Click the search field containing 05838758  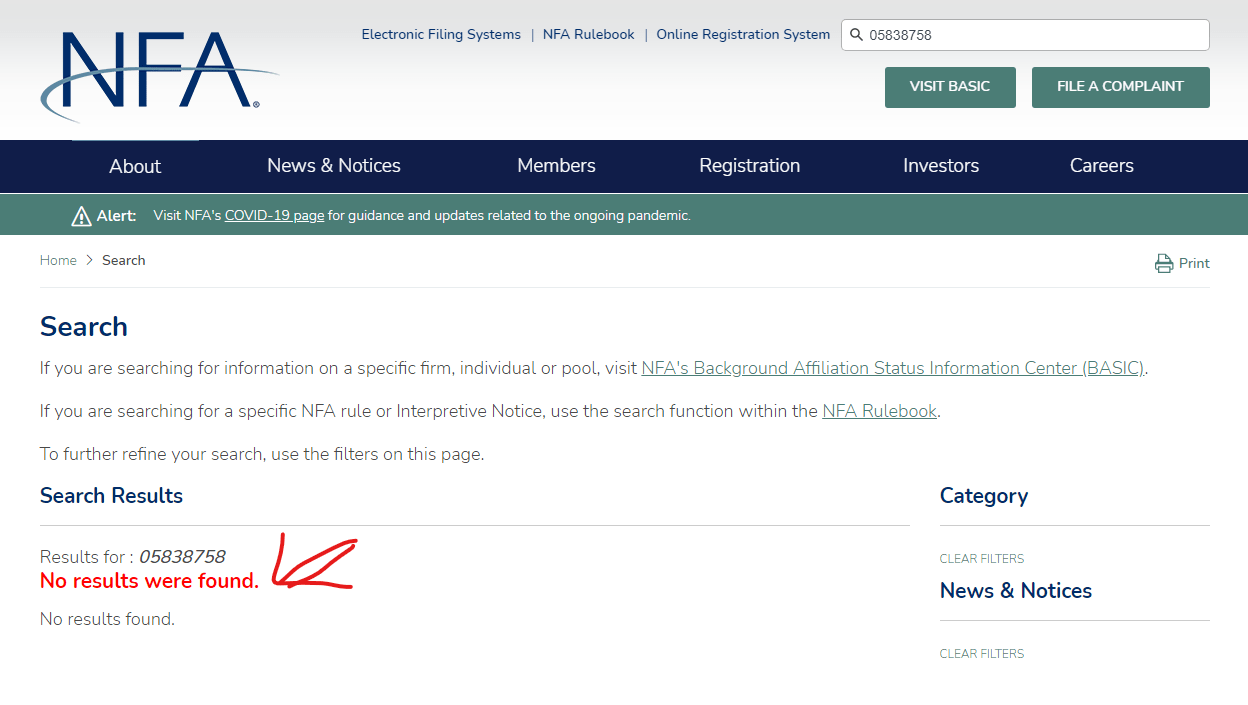(1025, 35)
